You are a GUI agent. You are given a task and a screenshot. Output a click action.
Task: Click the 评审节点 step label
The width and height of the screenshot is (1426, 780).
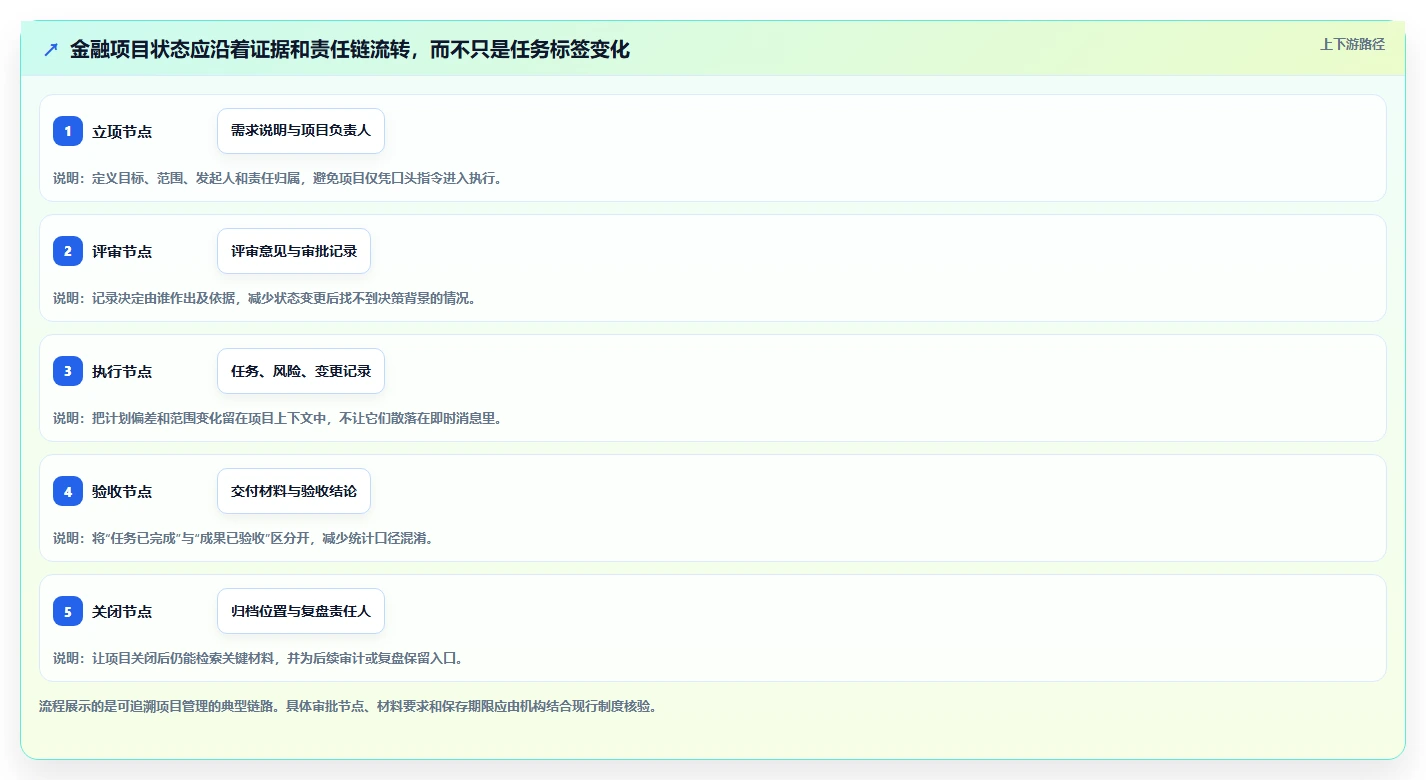(122, 251)
